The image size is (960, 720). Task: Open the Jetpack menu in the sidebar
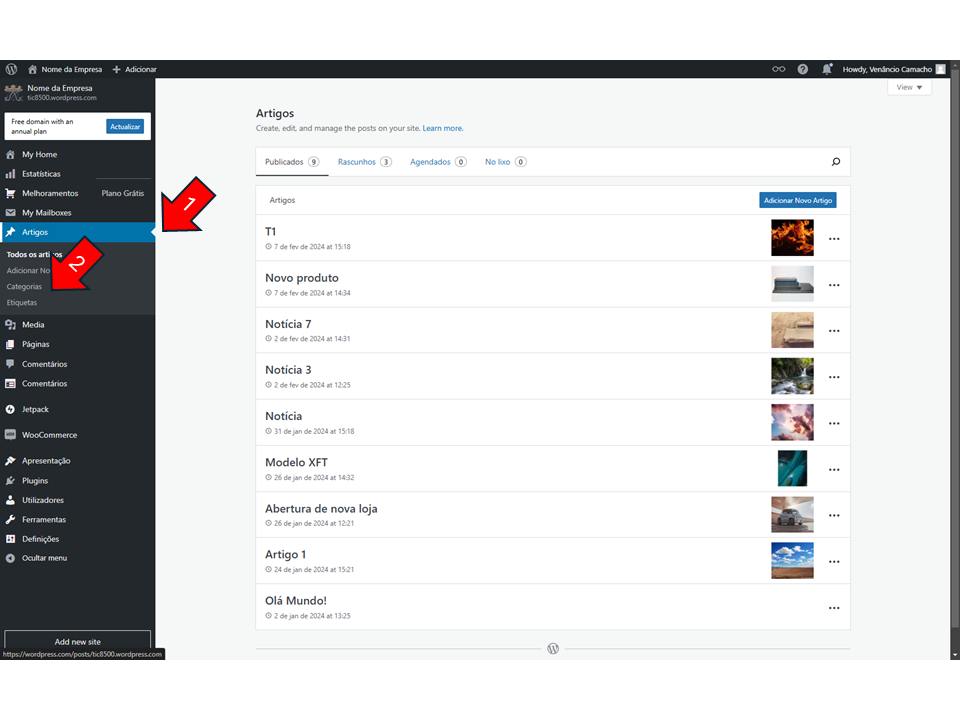click(35, 409)
